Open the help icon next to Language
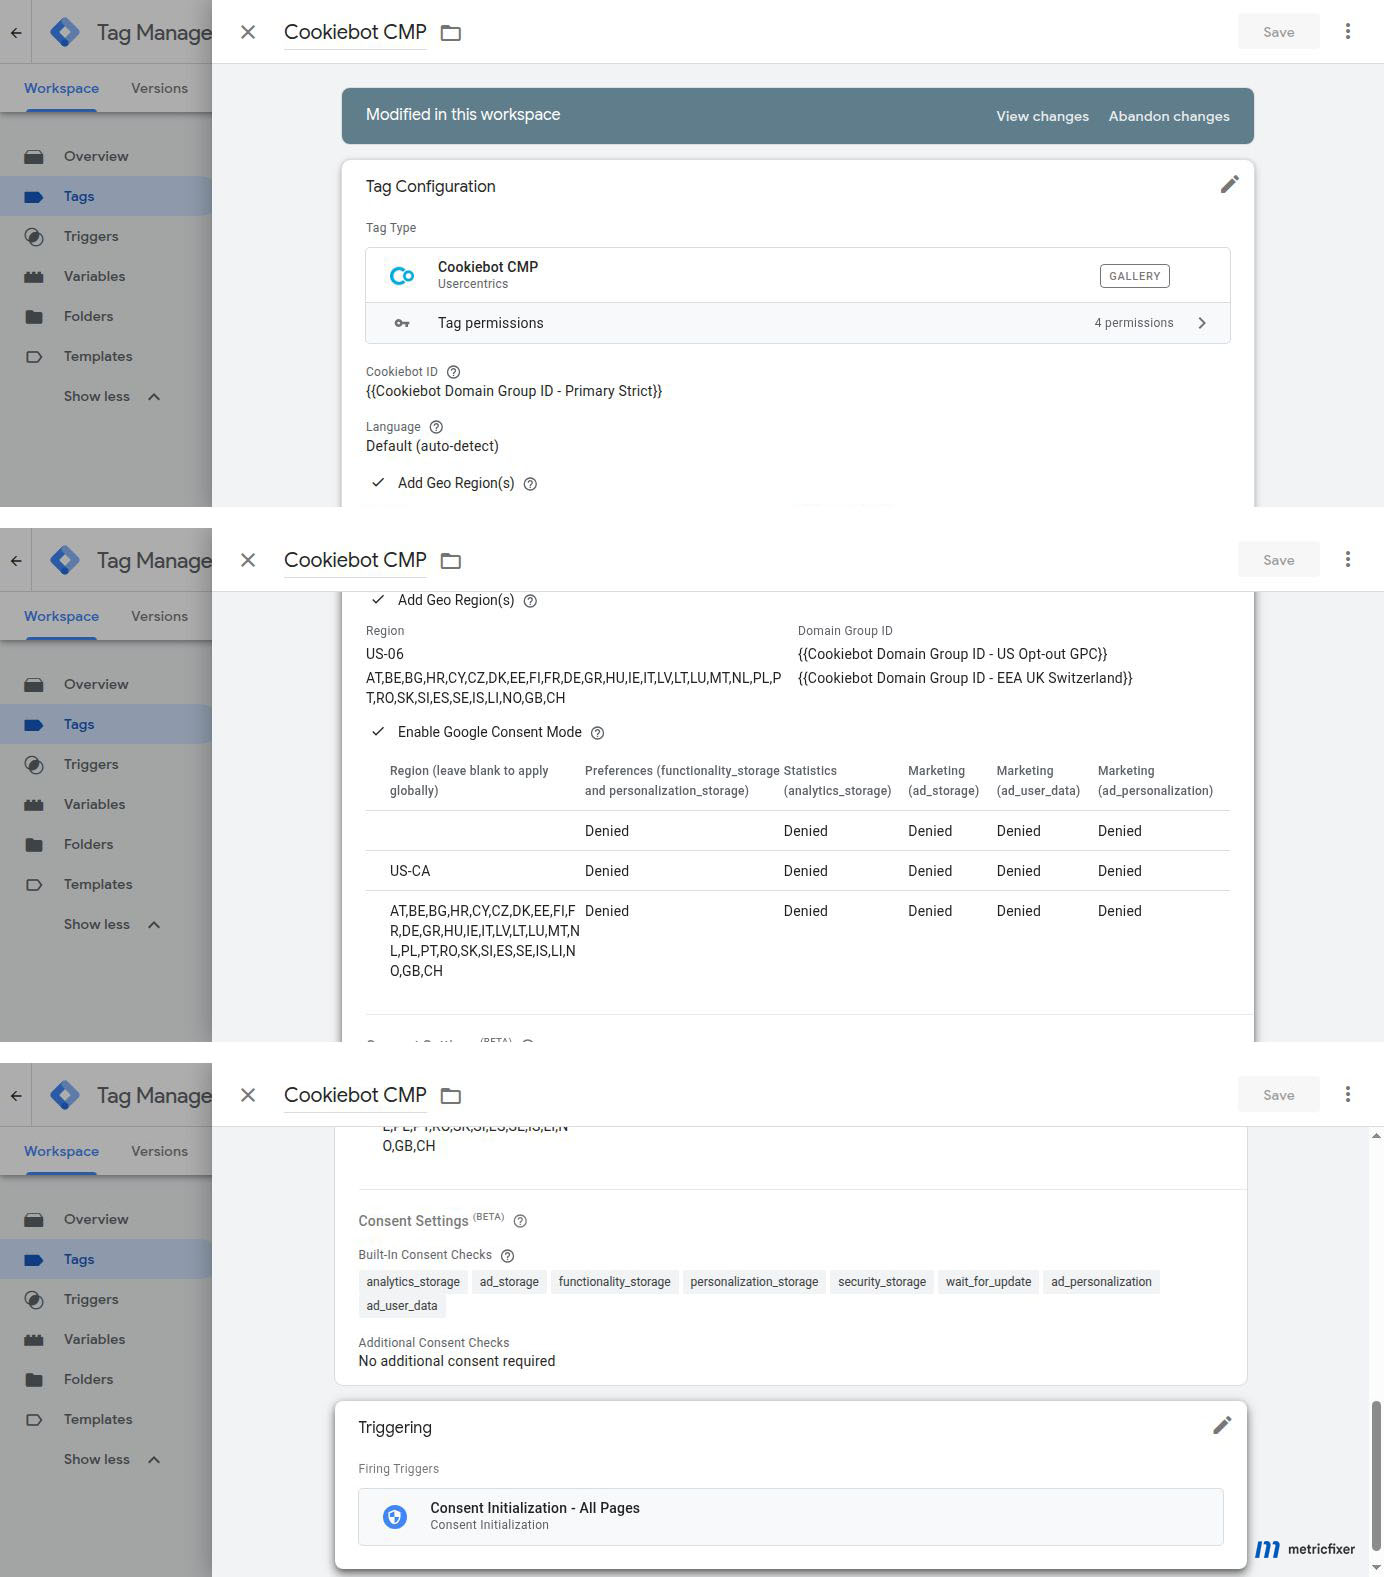The height and width of the screenshot is (1577, 1384). click(x=436, y=427)
